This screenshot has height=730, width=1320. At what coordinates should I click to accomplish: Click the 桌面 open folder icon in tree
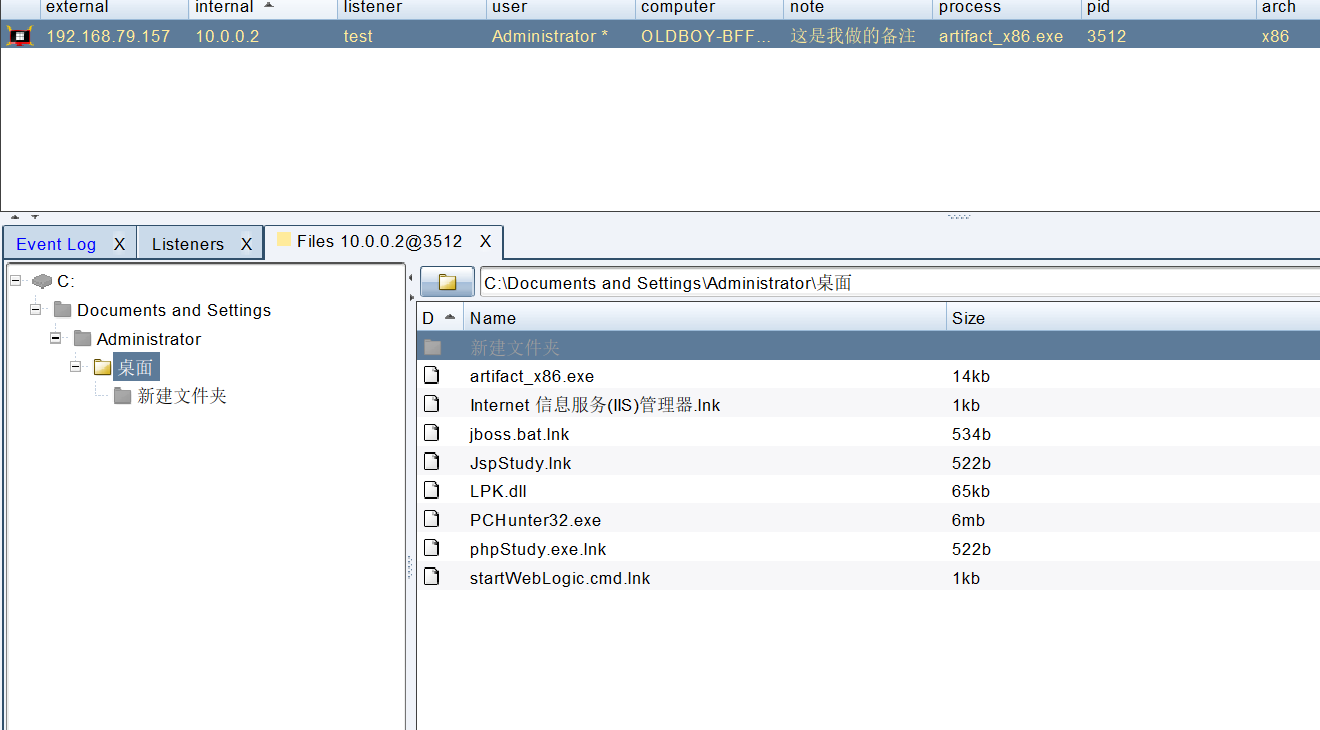(102, 367)
